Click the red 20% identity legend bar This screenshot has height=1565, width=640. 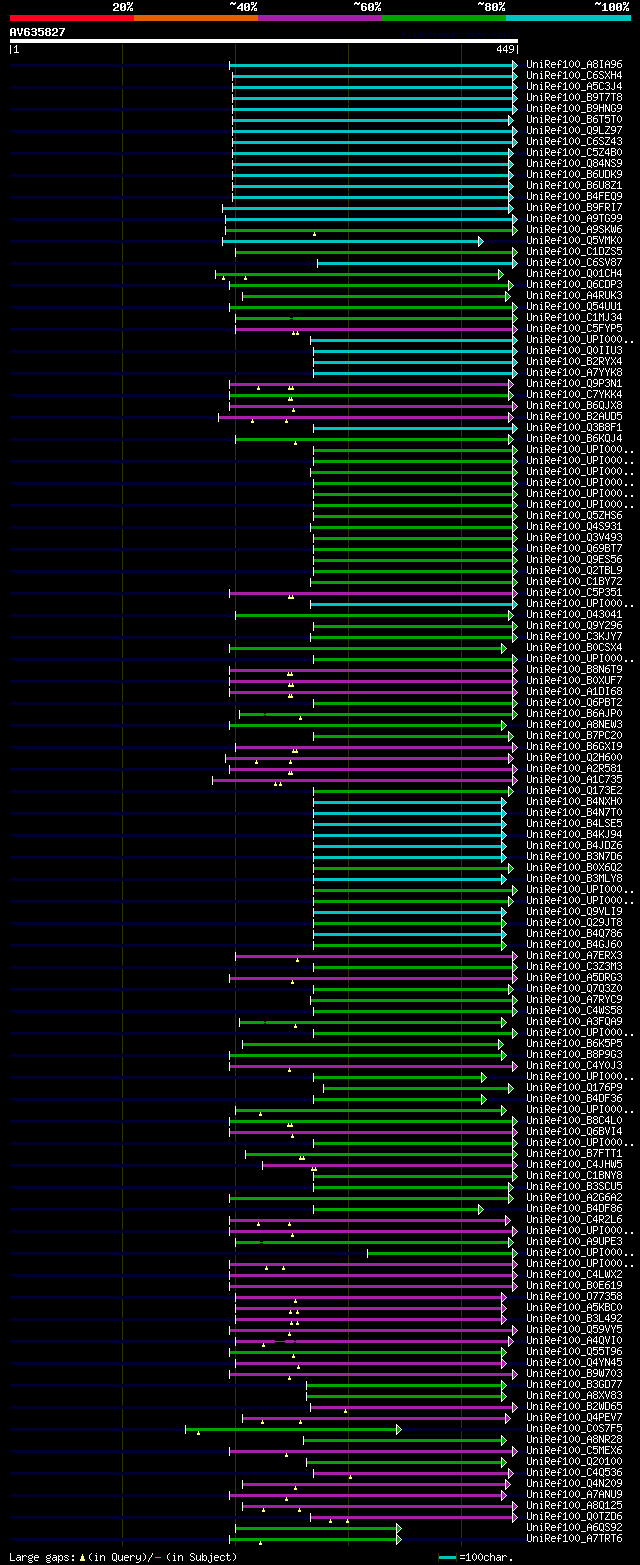point(71,18)
